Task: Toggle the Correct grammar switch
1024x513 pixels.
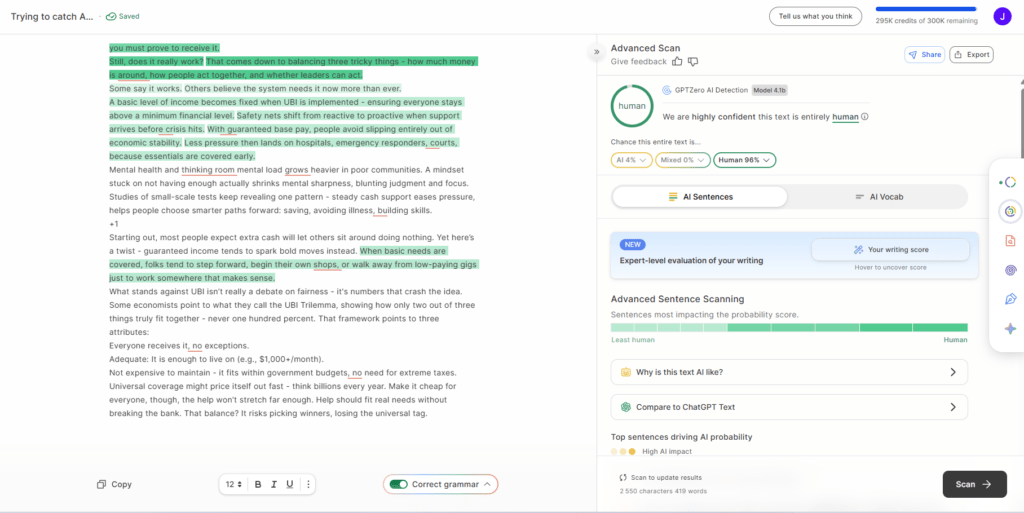Action: 399,484
